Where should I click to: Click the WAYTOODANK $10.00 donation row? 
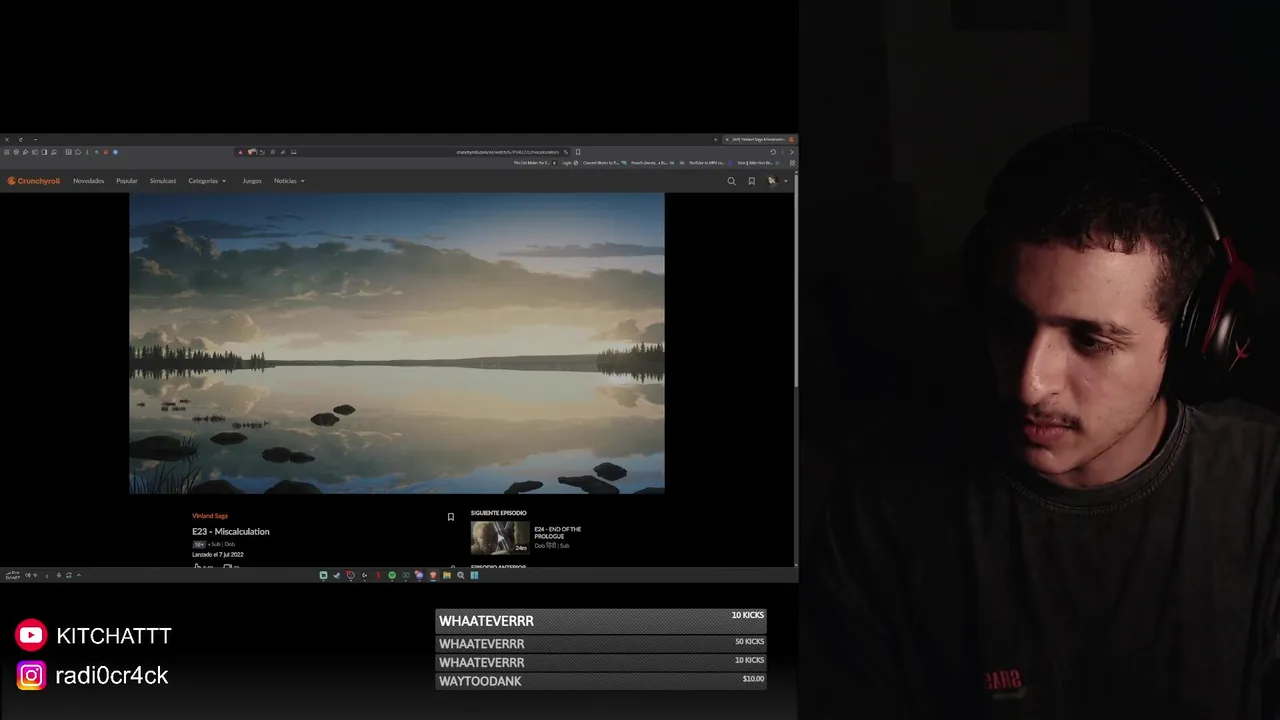click(601, 681)
